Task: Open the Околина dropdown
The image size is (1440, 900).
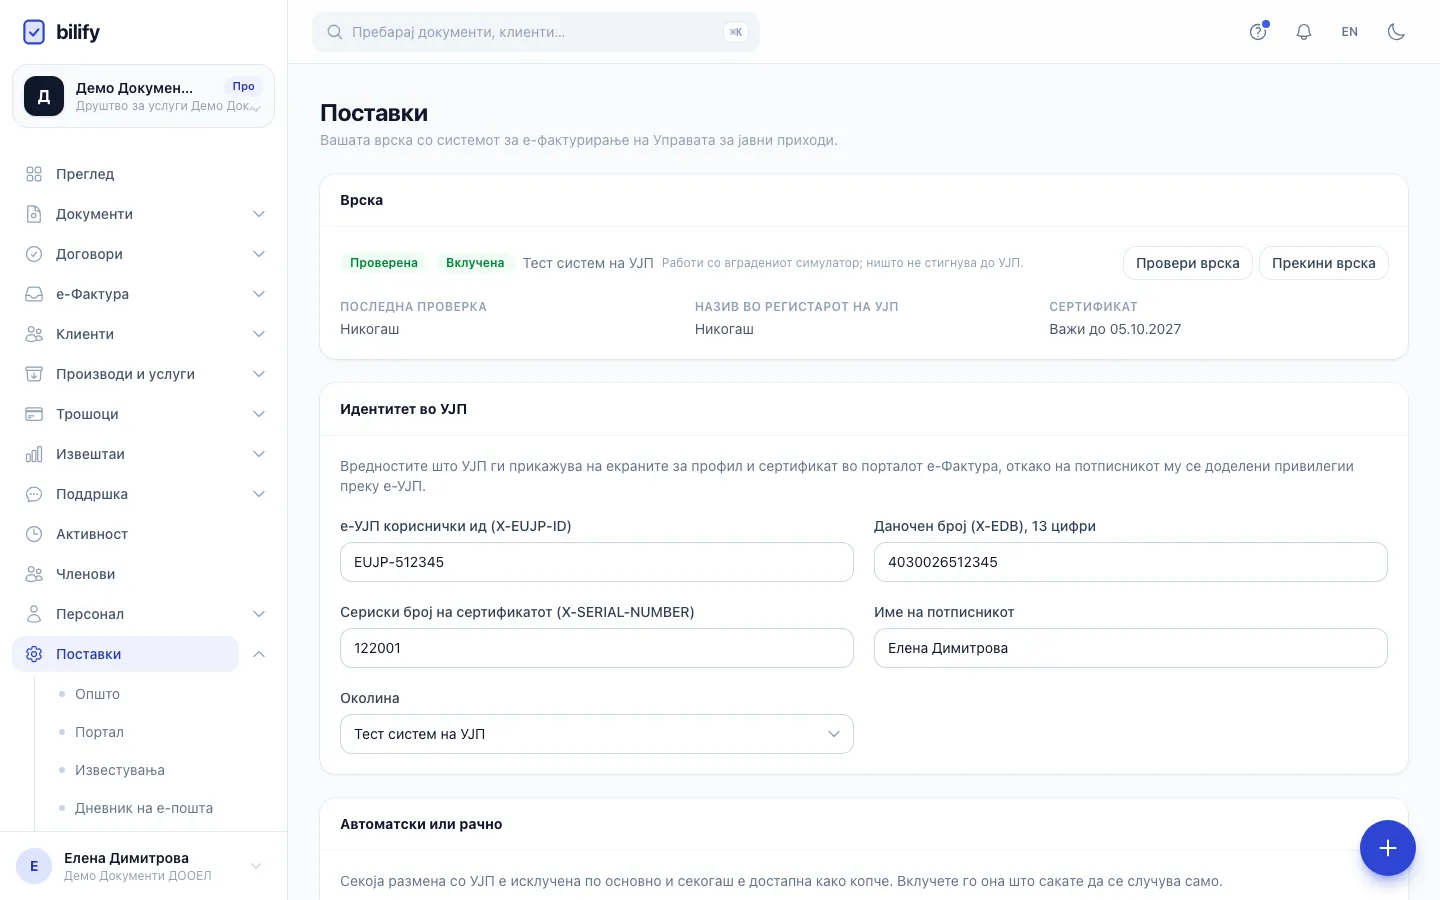Action: [597, 734]
